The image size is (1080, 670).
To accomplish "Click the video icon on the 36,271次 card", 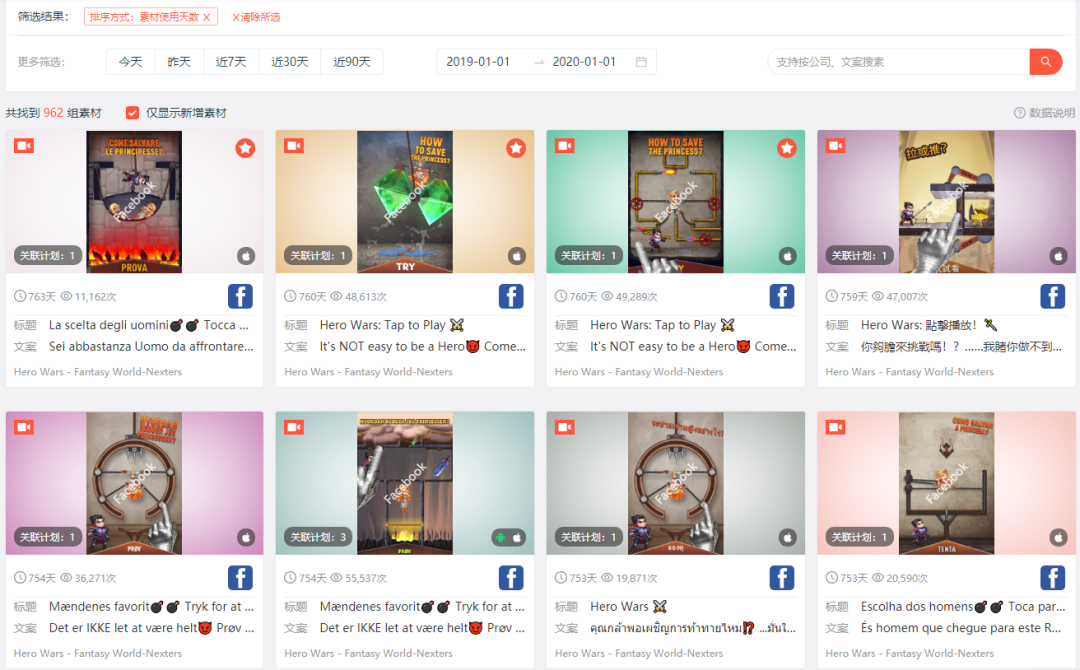I will pyautogui.click(x=24, y=428).
